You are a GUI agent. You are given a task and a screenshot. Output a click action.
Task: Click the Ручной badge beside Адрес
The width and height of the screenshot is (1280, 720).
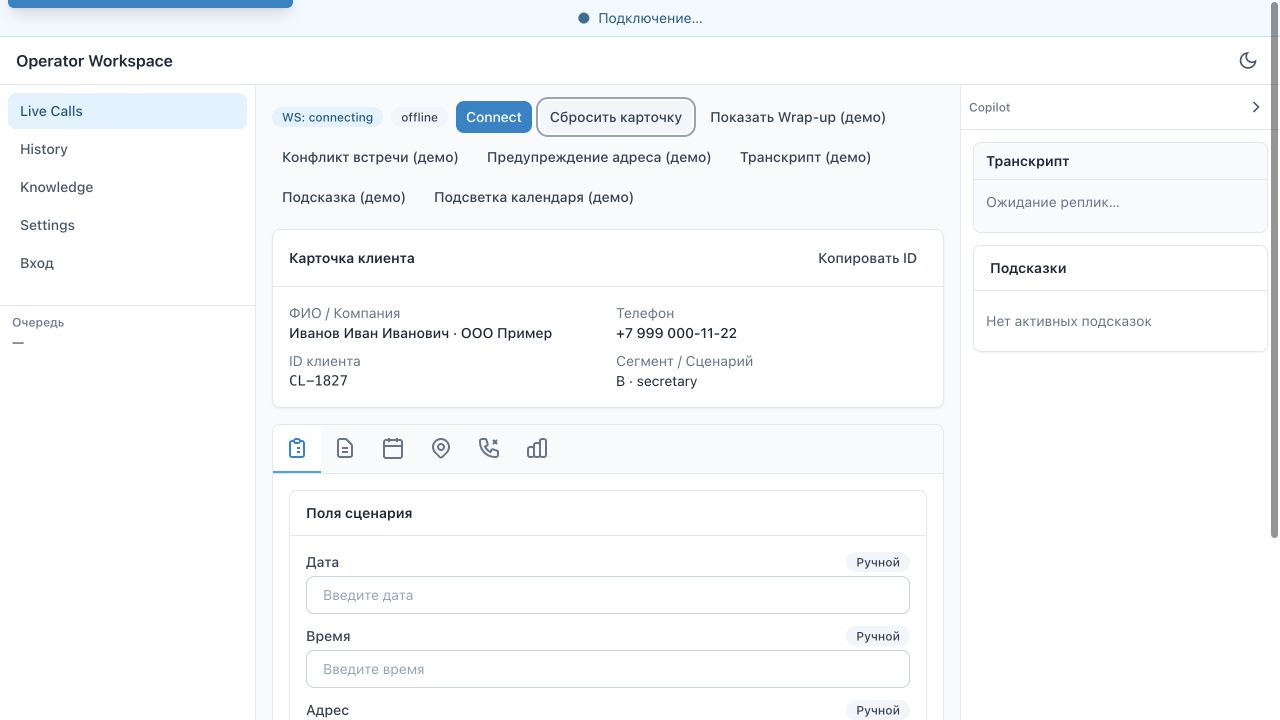(878, 710)
